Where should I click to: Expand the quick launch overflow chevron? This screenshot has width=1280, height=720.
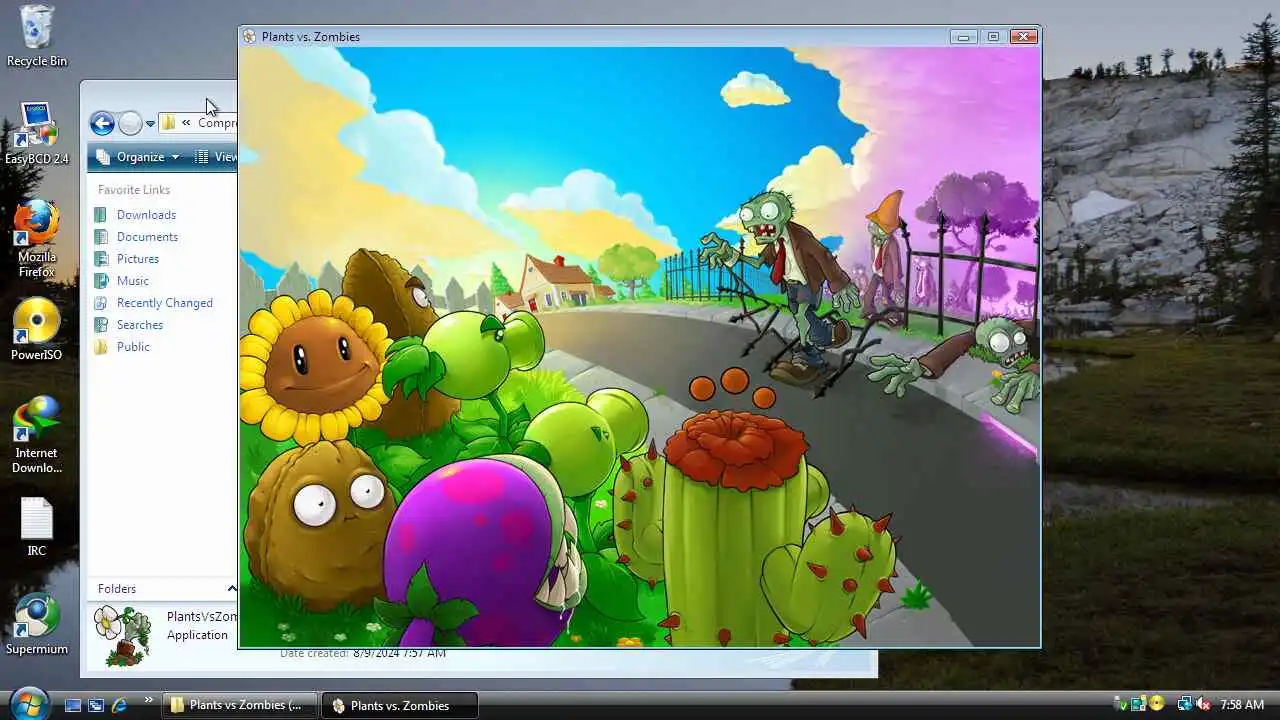(149, 700)
